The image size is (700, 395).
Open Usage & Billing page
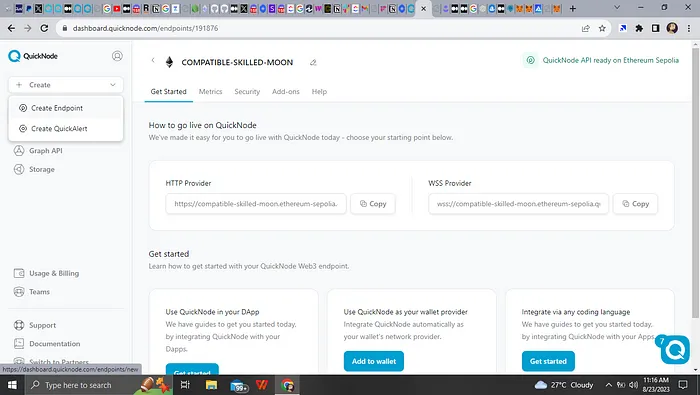(x=54, y=273)
